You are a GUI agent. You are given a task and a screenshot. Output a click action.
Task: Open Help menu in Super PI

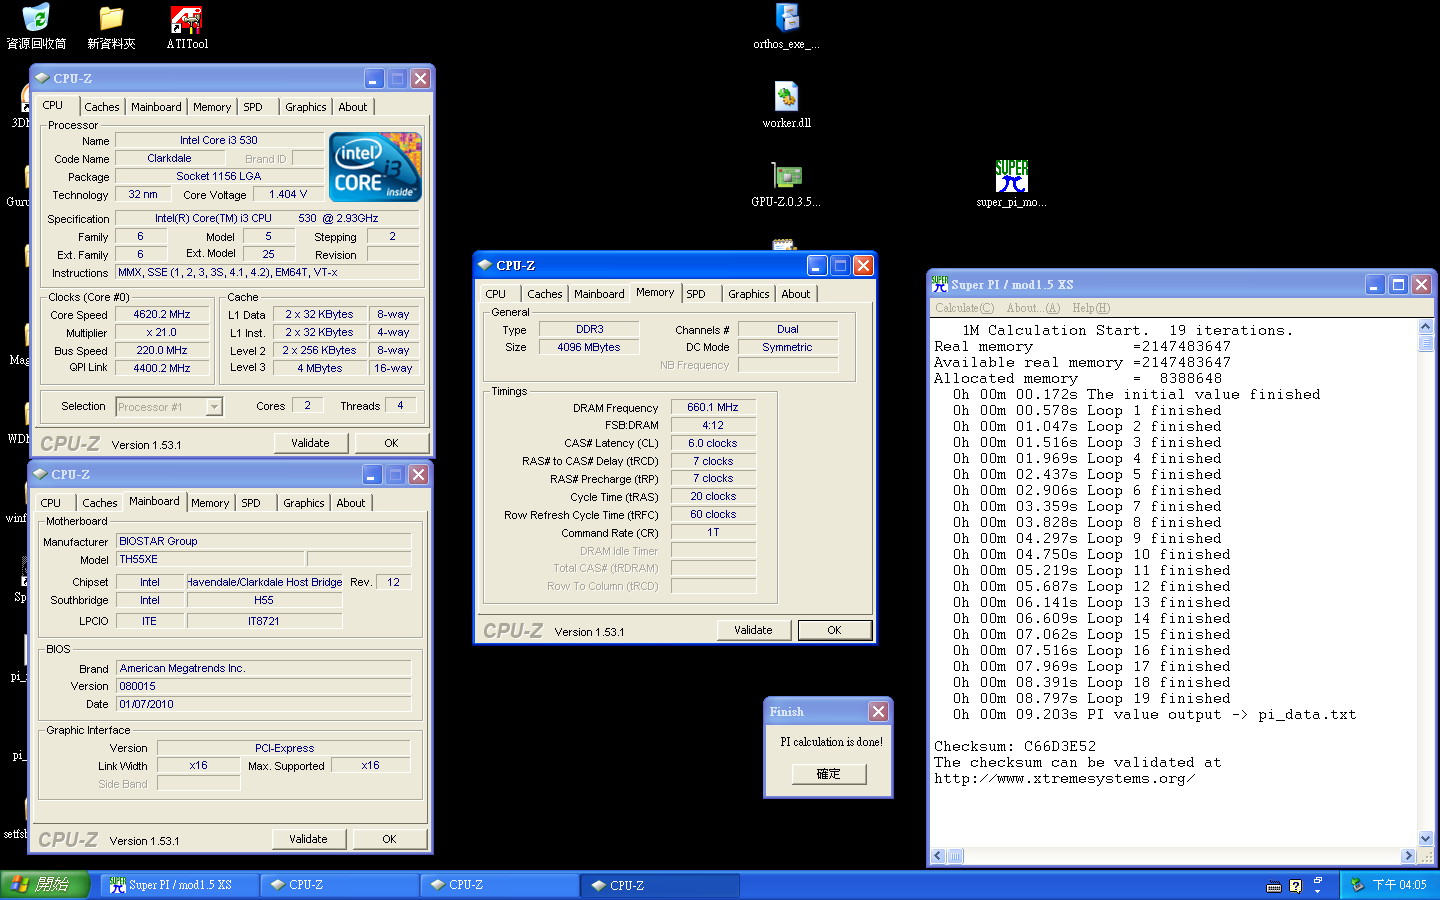tap(1091, 308)
